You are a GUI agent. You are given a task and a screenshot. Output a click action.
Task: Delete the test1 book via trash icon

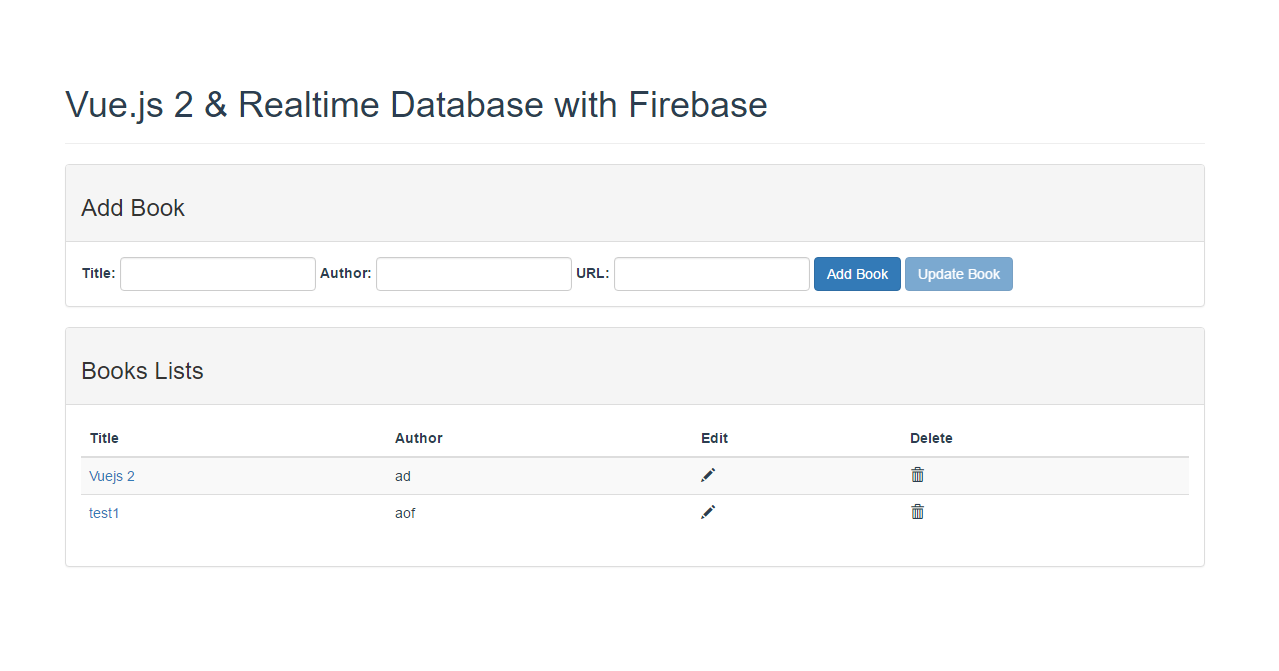pos(917,512)
